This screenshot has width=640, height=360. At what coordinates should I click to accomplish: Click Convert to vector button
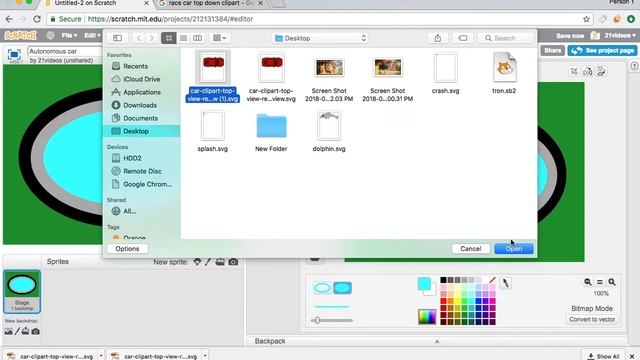click(x=592, y=319)
